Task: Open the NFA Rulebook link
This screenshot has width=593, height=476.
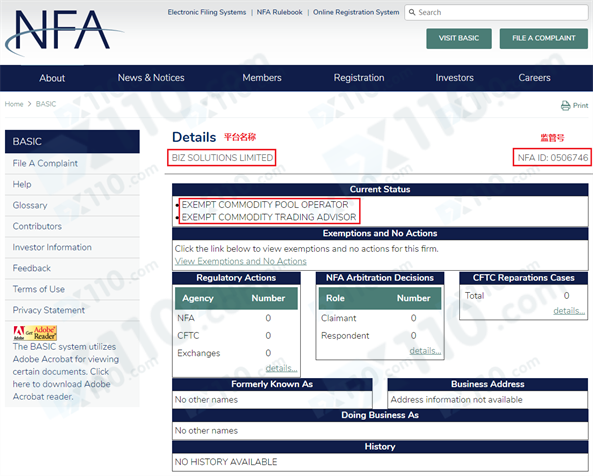Action: tap(279, 12)
